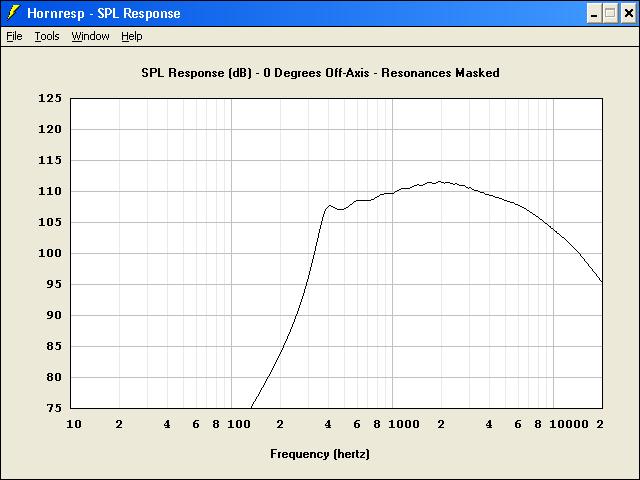Click the 'Frequency (hertz)' axis label
This screenshot has height=480, width=640.
tap(320, 454)
